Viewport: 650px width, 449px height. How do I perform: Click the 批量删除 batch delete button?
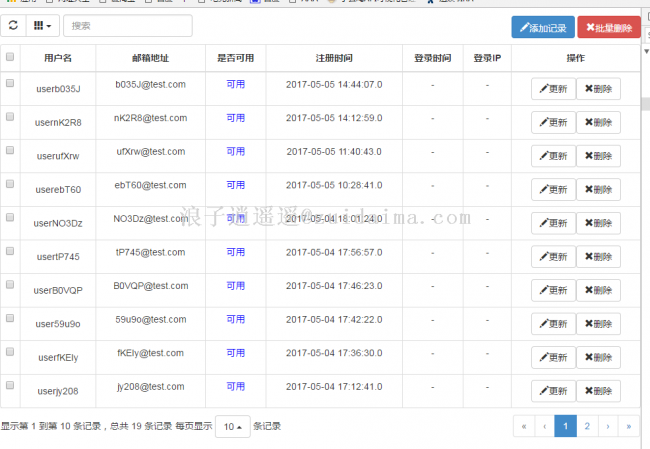[608, 28]
